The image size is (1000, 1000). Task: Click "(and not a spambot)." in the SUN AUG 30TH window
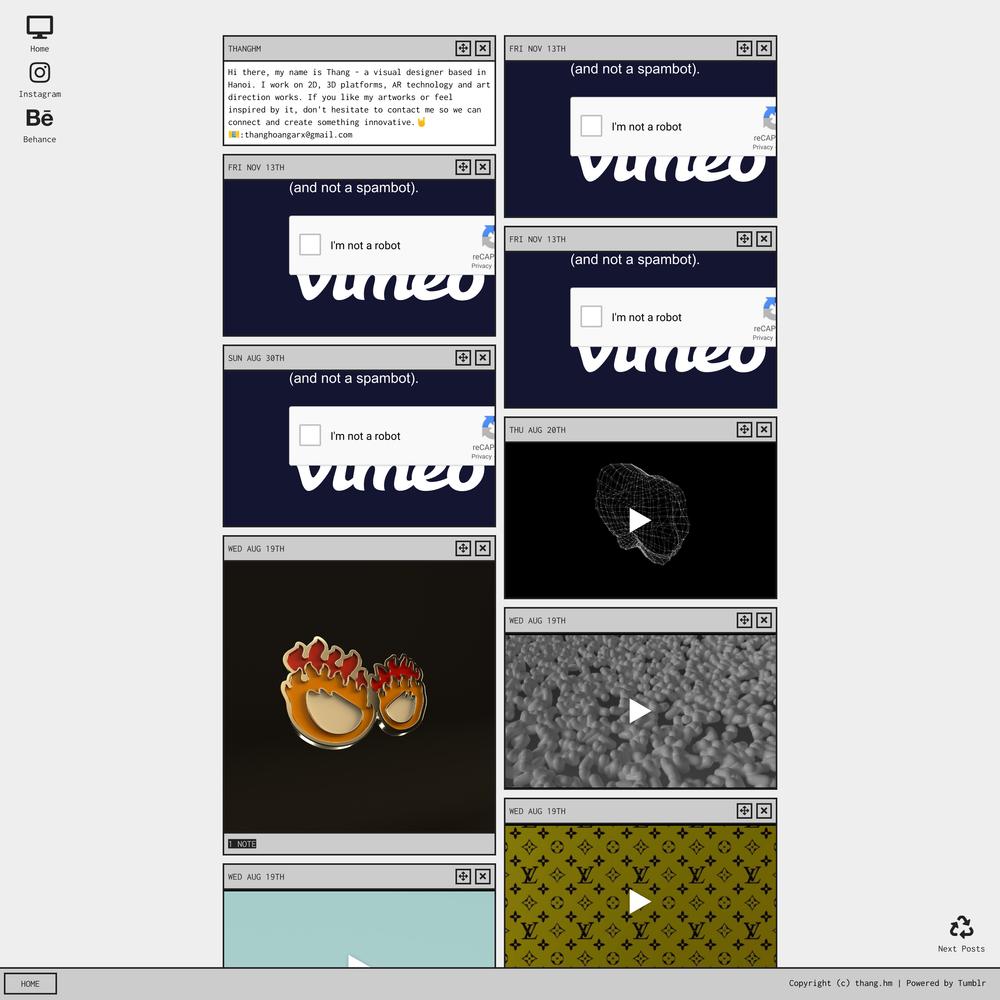coord(354,378)
